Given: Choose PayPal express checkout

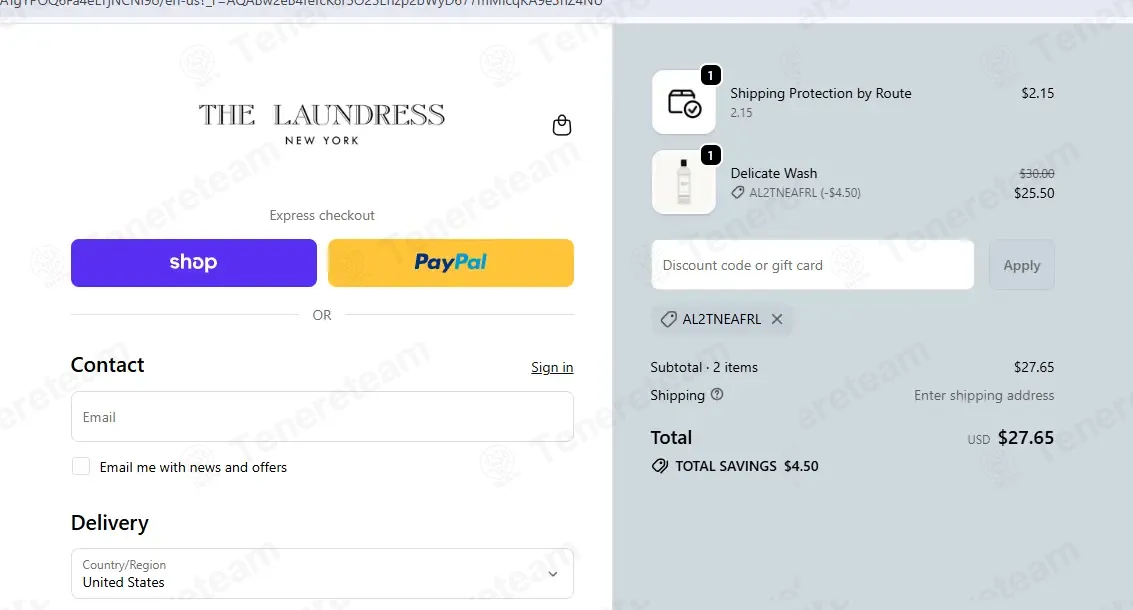Looking at the screenshot, I should tap(451, 263).
